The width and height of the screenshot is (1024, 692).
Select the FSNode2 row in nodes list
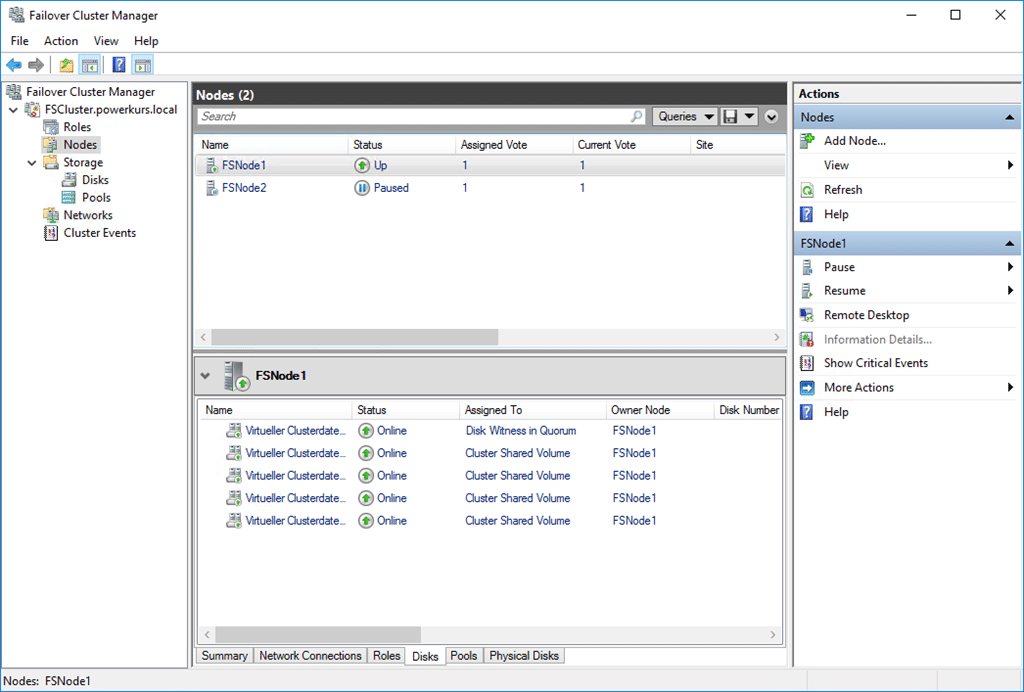click(490, 188)
